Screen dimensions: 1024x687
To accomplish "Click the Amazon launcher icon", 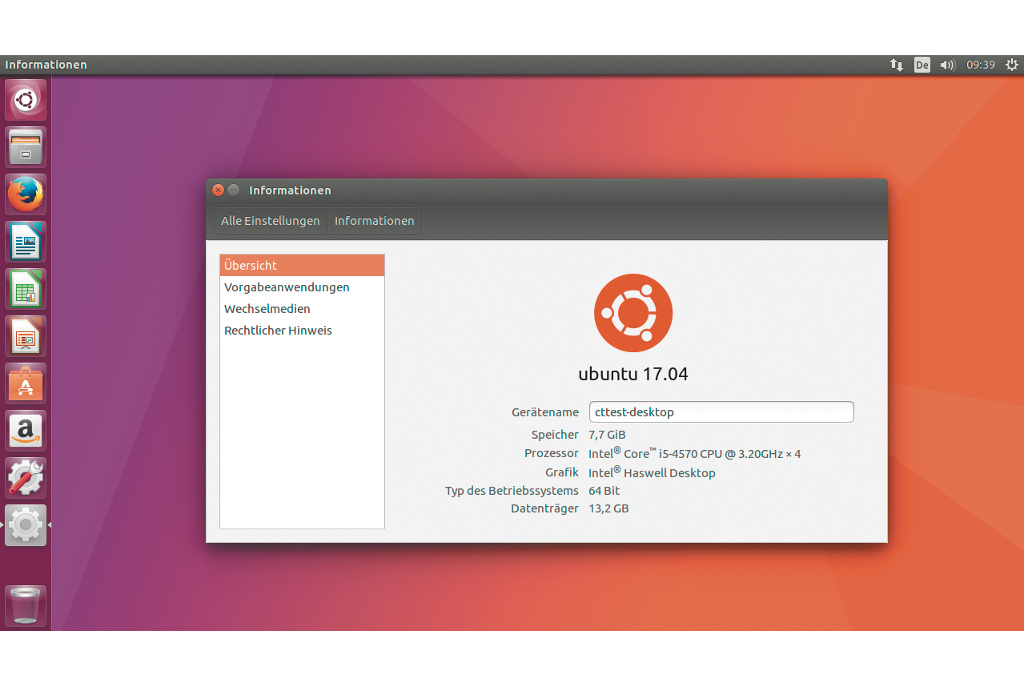I will tap(25, 430).
